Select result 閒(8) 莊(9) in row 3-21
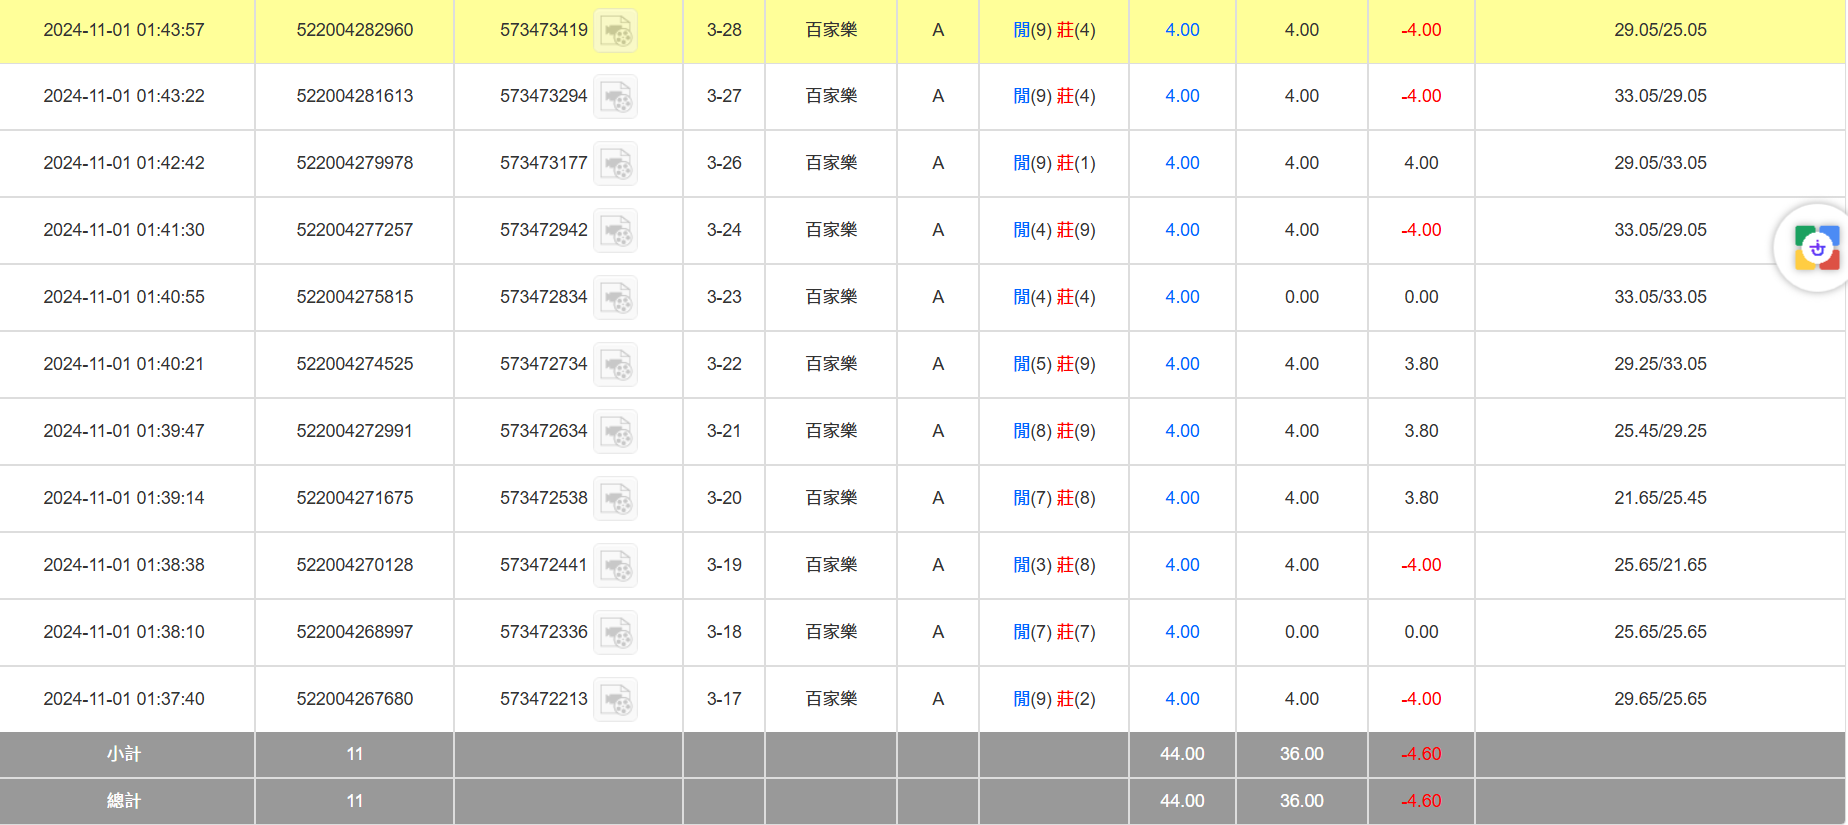Viewport: 1848px width, 825px height. 1054,431
